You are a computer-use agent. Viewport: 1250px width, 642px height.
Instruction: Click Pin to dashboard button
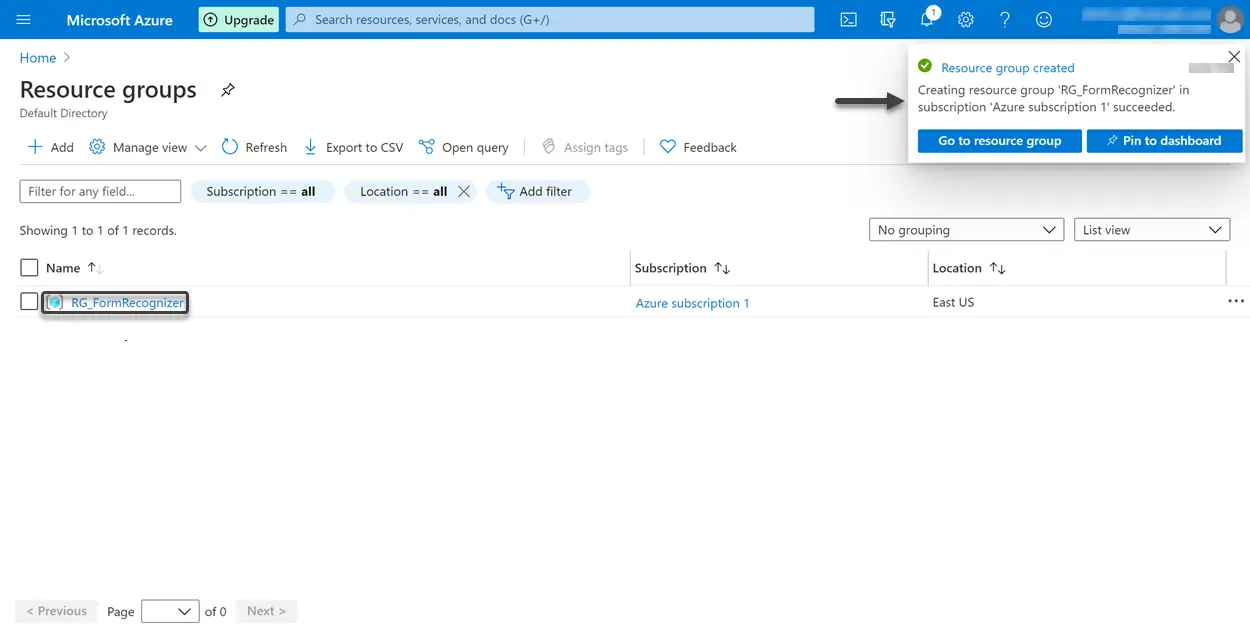click(1164, 141)
